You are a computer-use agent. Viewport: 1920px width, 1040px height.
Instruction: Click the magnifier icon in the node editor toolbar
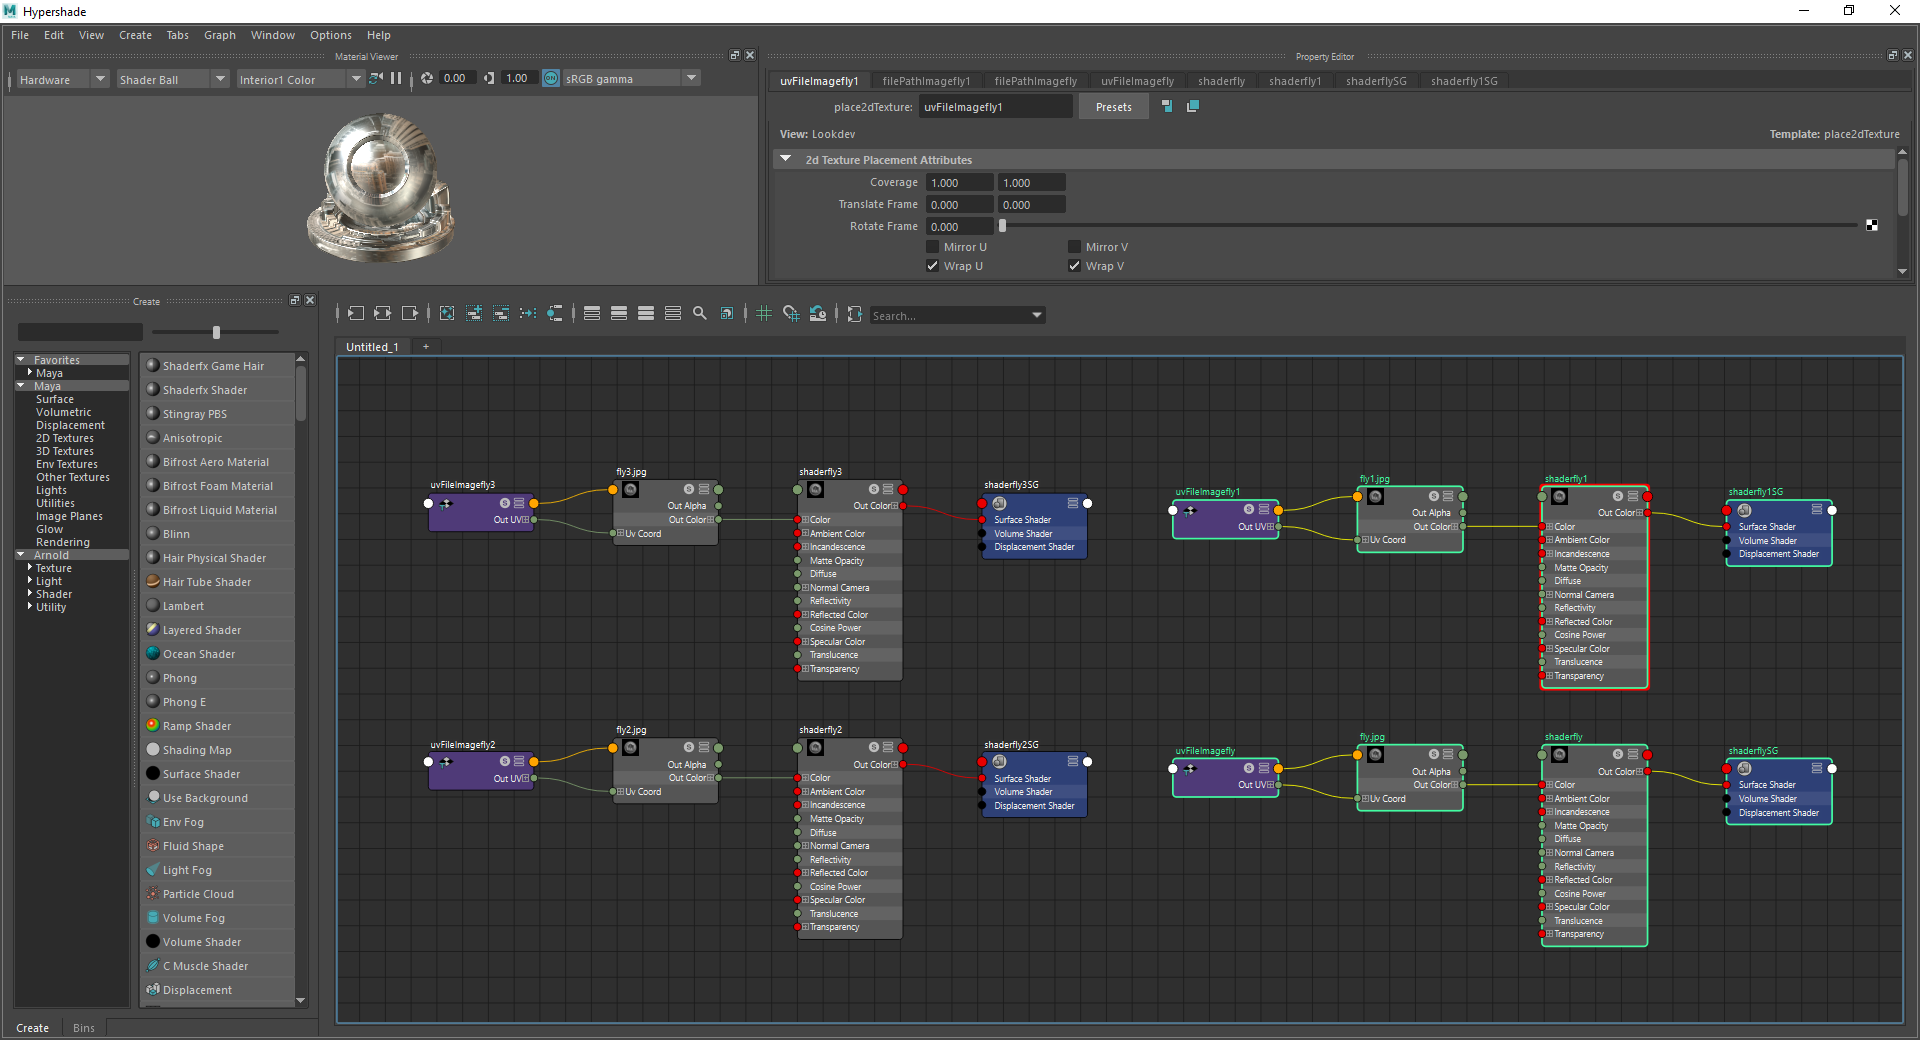pyautogui.click(x=700, y=314)
